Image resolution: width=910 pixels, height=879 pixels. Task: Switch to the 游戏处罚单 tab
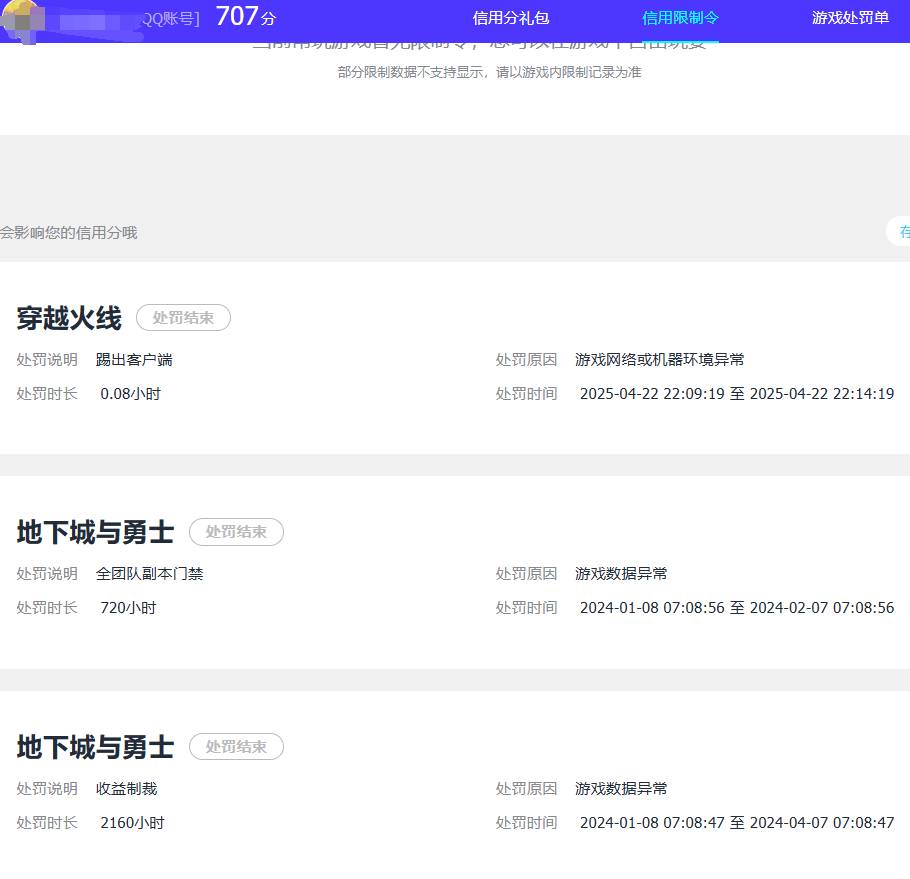click(x=849, y=17)
